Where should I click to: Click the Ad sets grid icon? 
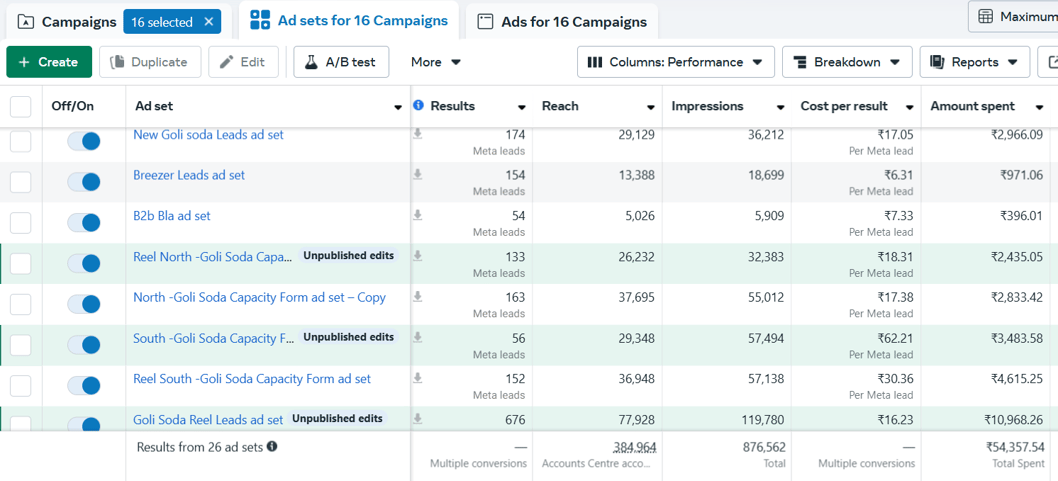[260, 21]
